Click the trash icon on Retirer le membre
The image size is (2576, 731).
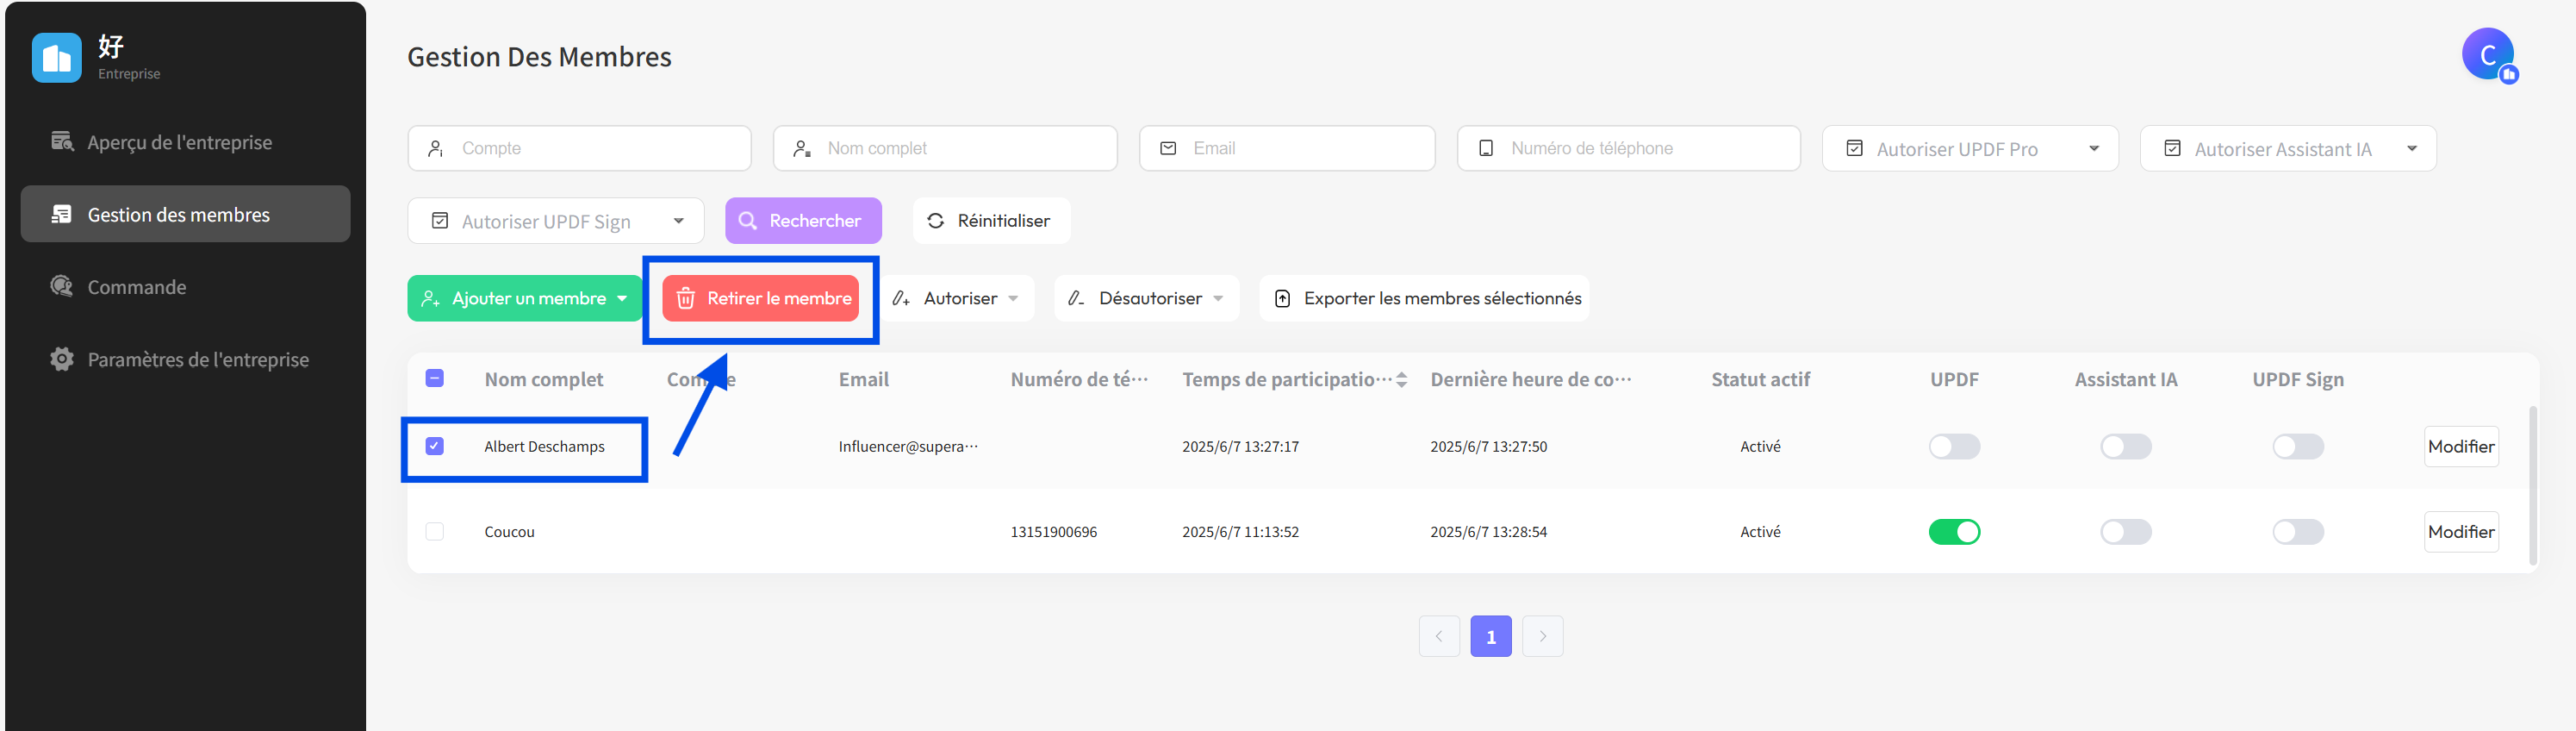(x=686, y=298)
